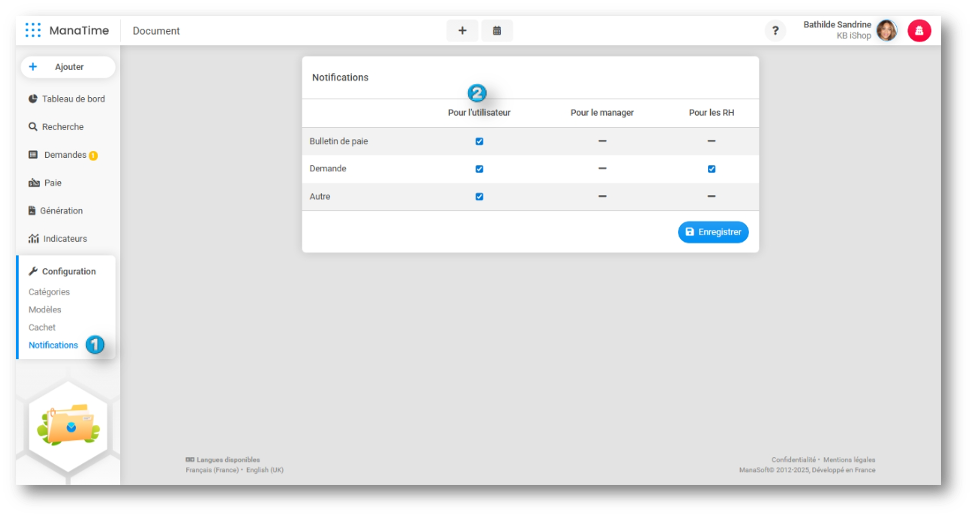Click the Pour les RH column header
The image size is (972, 516).
[x=712, y=113]
